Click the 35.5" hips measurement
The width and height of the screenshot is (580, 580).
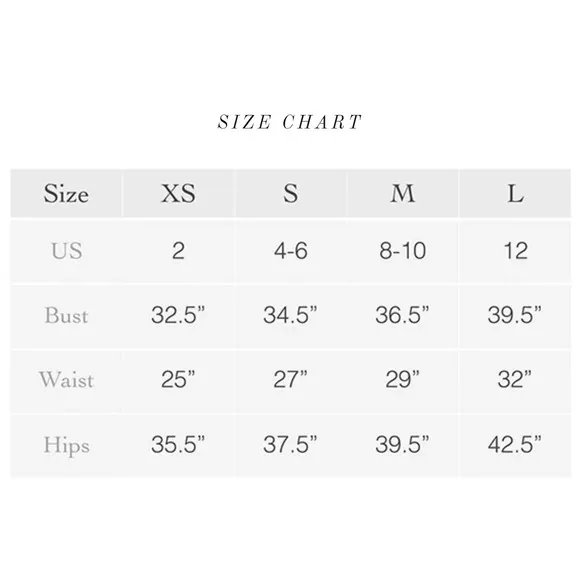click(178, 444)
